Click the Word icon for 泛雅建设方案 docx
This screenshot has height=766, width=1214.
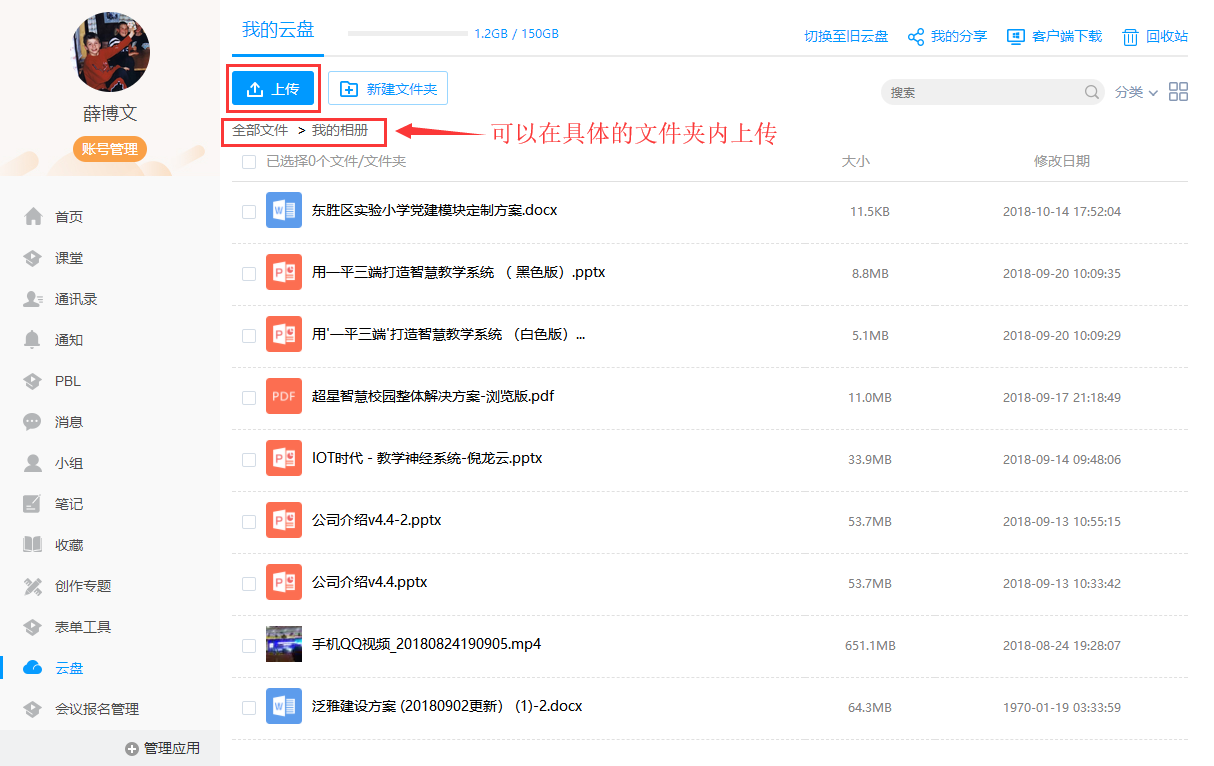284,707
